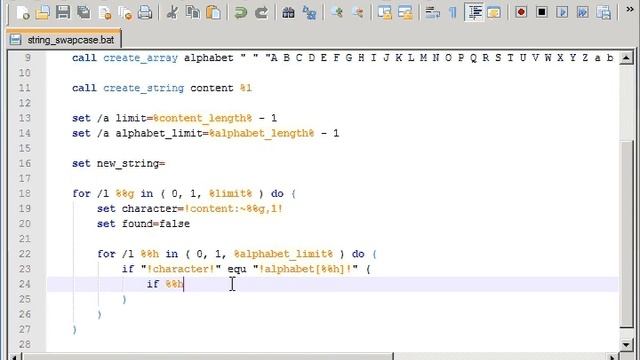Click line number 9 in margin

[28, 58]
